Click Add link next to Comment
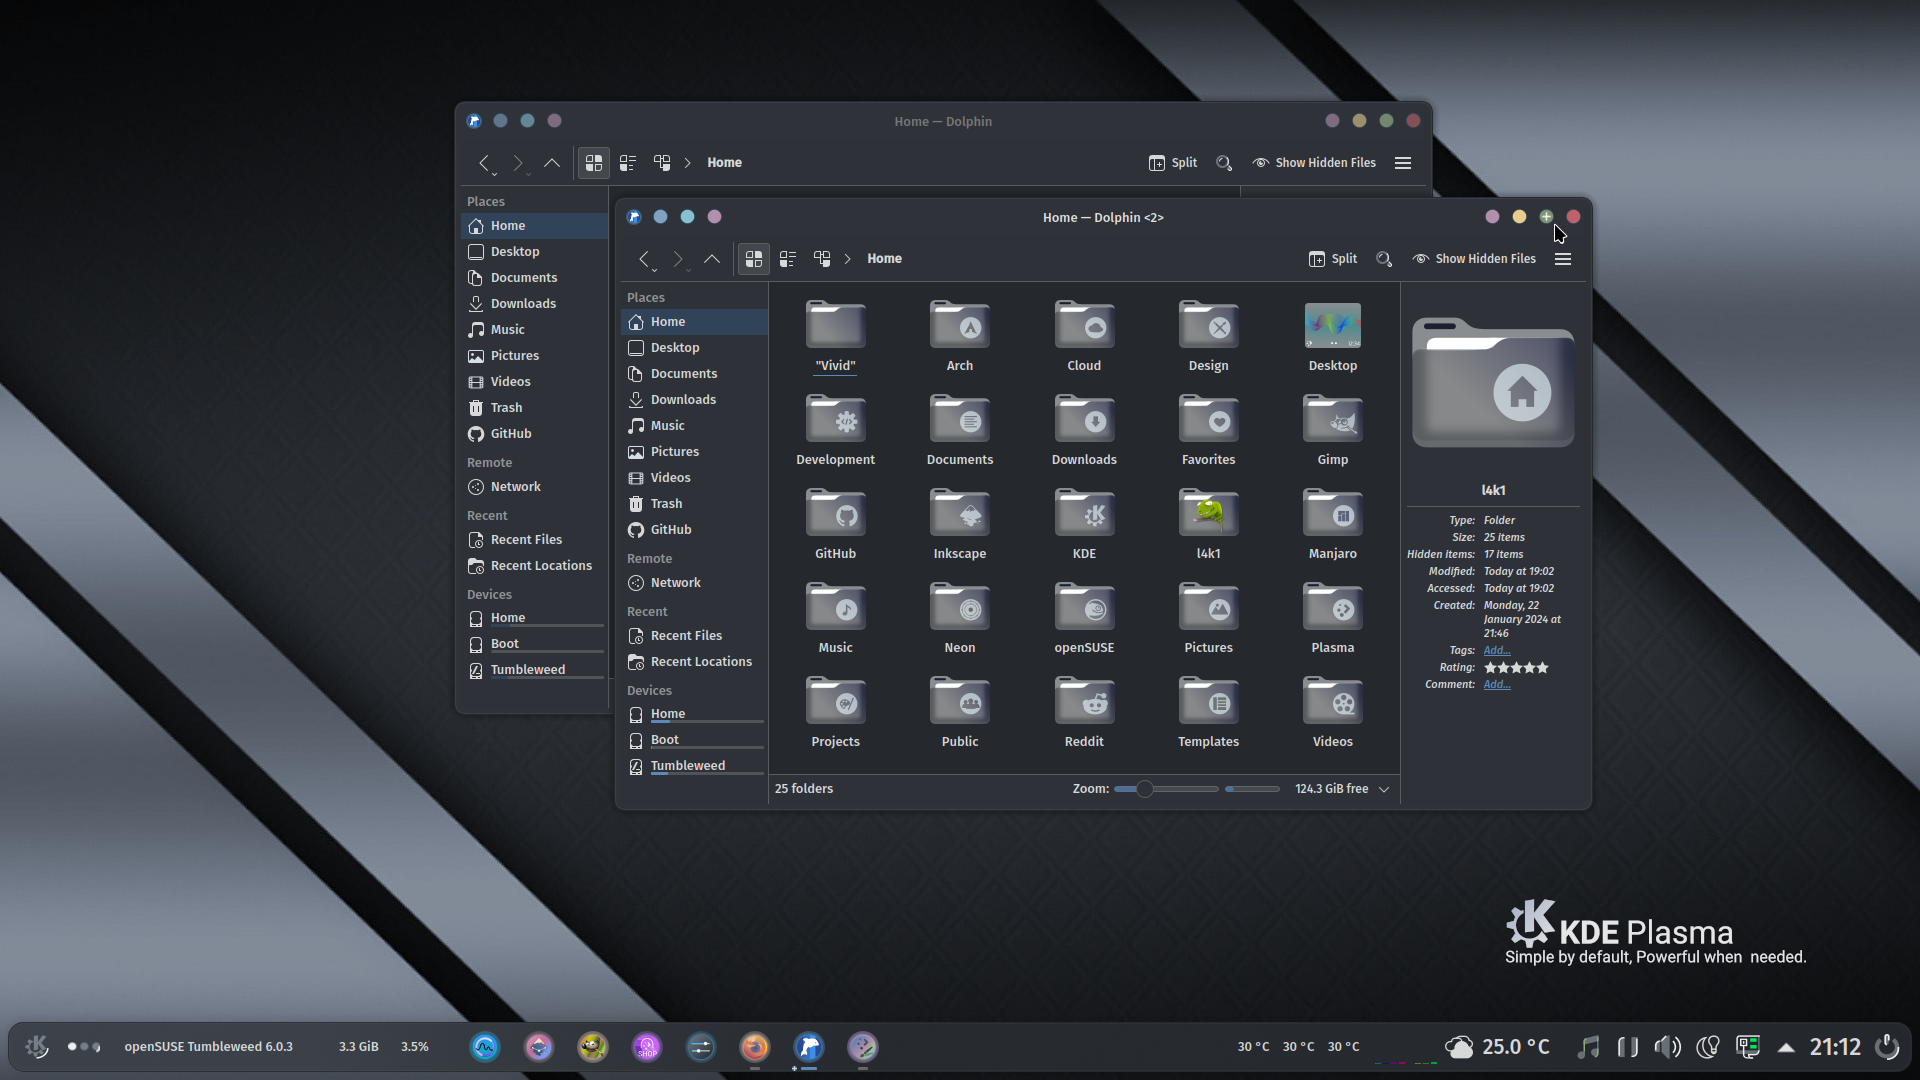Viewport: 1920px width, 1080px height. (1496, 684)
